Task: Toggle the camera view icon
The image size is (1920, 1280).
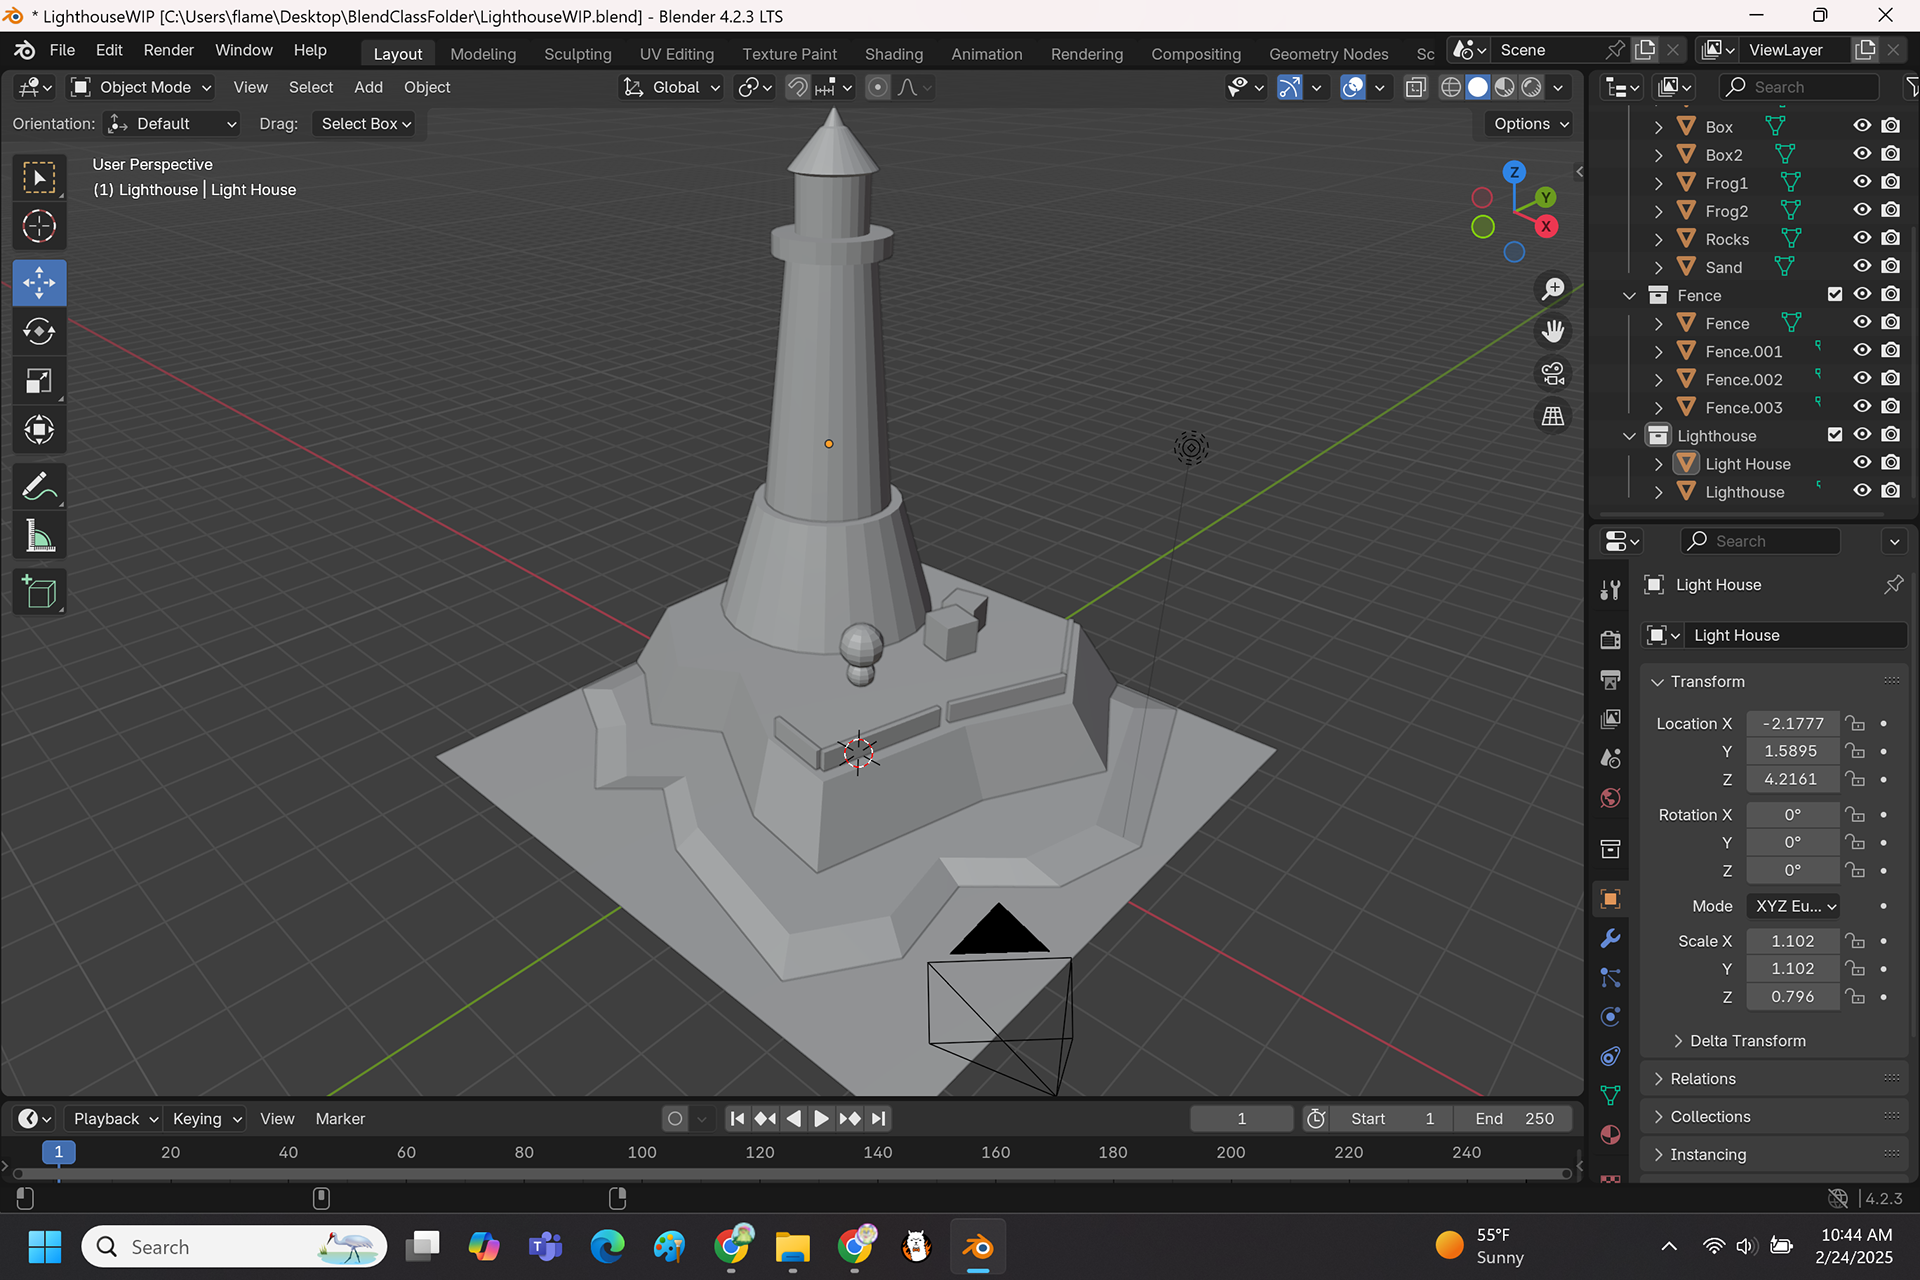Action: [1553, 374]
